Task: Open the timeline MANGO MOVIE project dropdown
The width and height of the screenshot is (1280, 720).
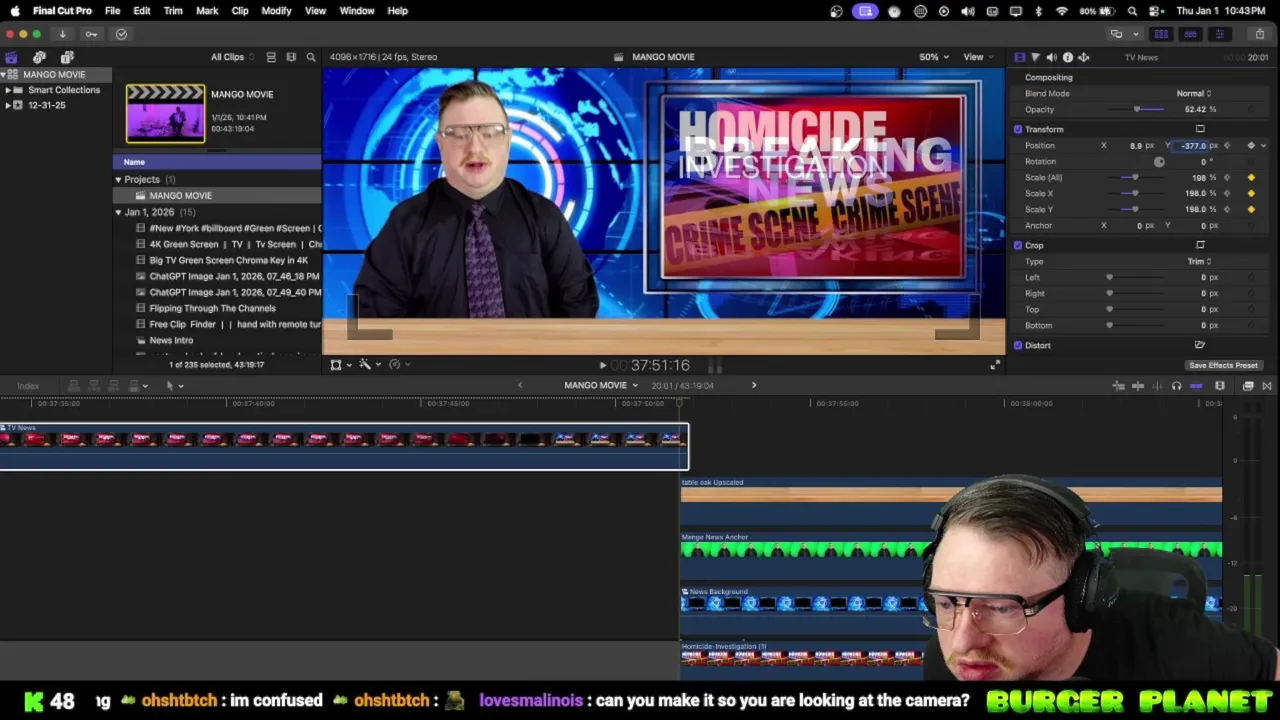Action: coord(601,386)
